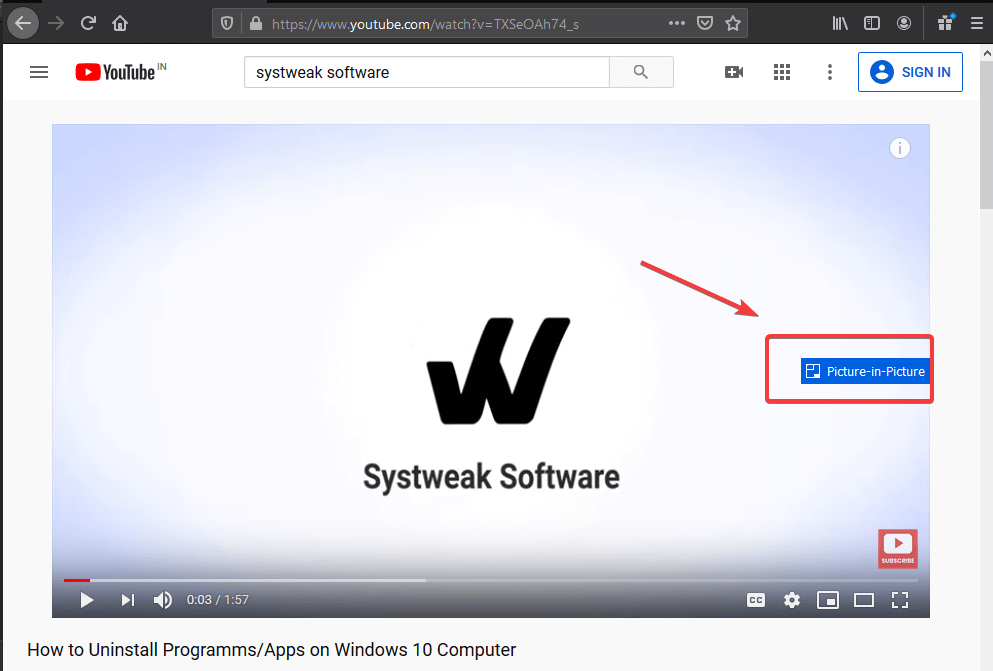The image size is (993, 671).
Task: Seek using the video progress bar
Action: pos(491,580)
